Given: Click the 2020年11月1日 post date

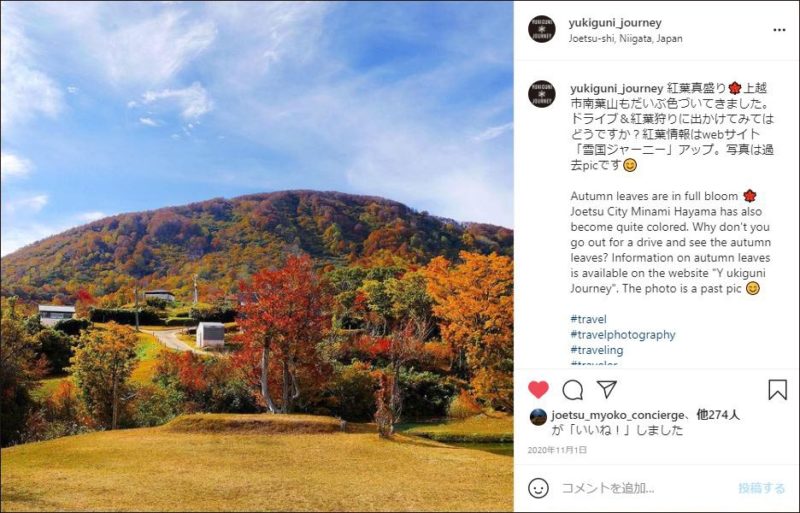Looking at the screenshot, I should [x=557, y=450].
